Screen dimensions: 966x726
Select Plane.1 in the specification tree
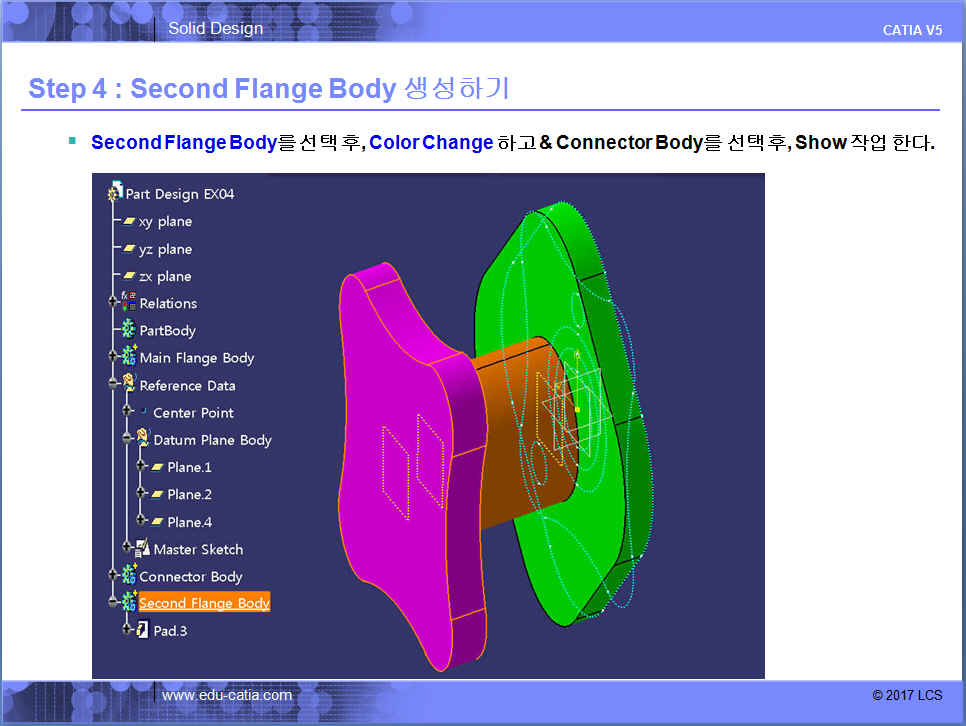point(189,467)
